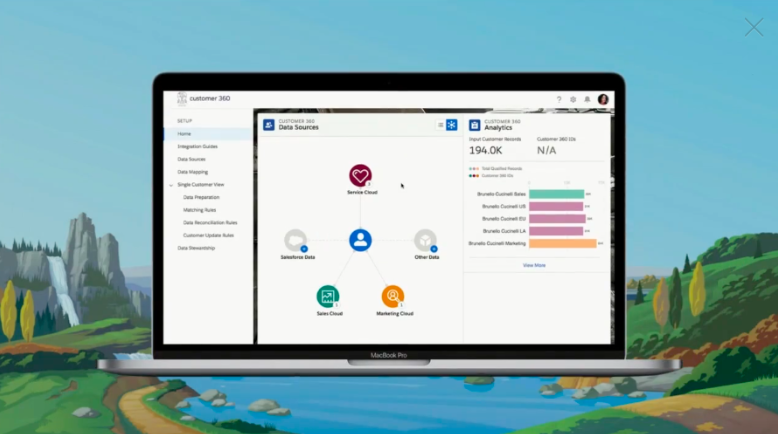Image resolution: width=778 pixels, height=434 pixels.
Task: Select the Salesforce Data cloud node
Action: [295, 240]
